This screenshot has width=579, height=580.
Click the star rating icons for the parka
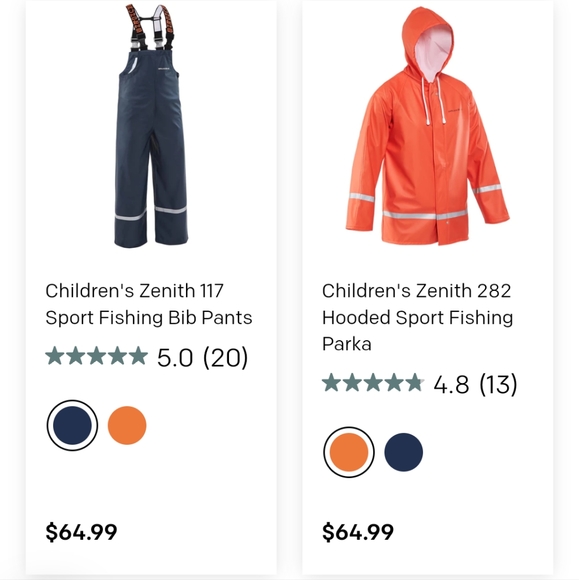coord(373,382)
